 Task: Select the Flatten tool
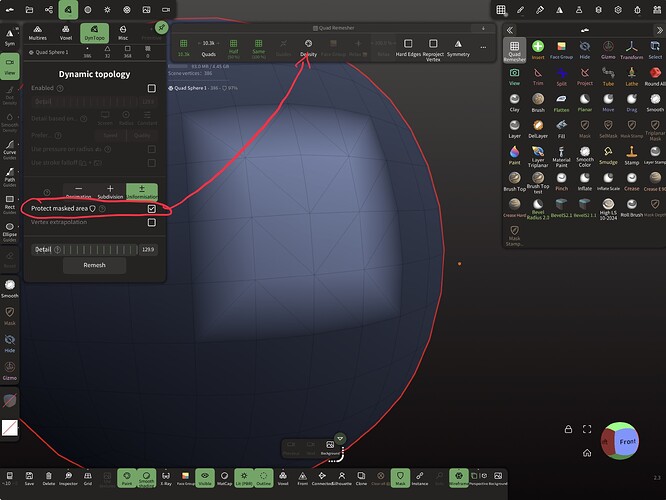pyautogui.click(x=561, y=102)
